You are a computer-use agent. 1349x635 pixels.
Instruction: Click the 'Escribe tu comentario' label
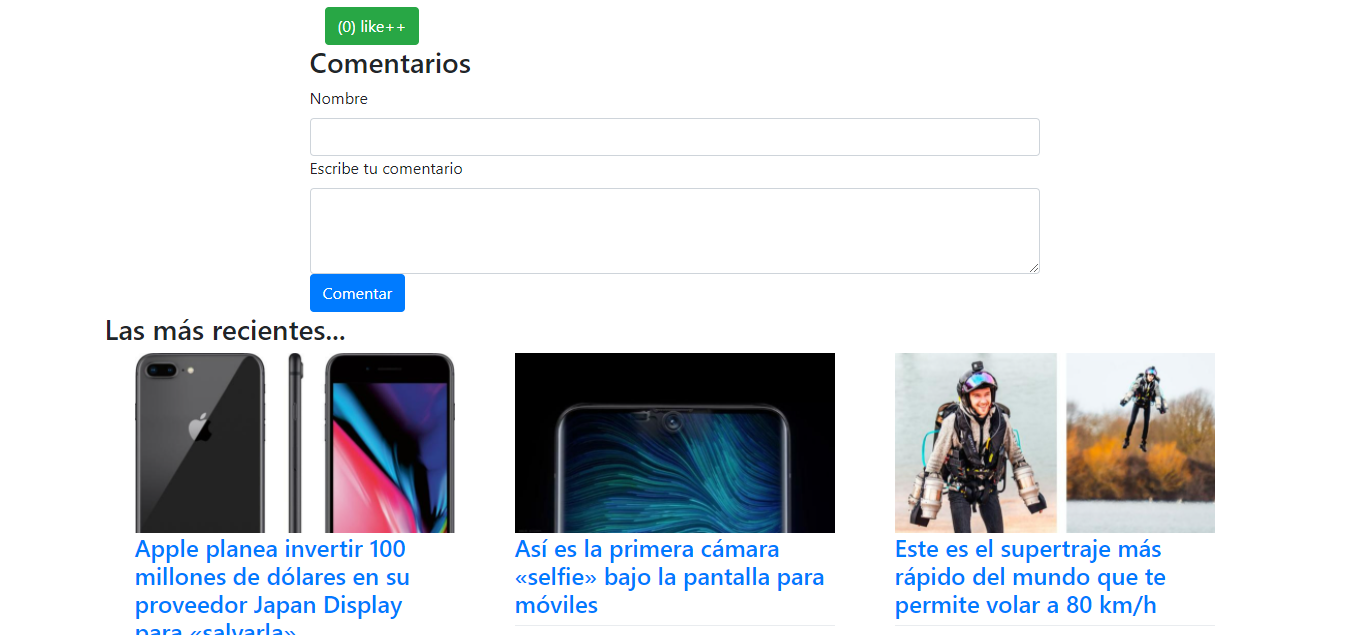(x=386, y=169)
